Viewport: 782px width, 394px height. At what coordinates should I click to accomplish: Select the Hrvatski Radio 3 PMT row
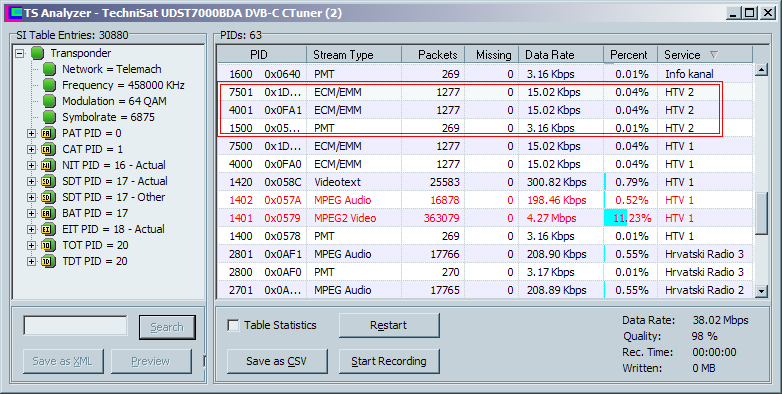click(x=485, y=272)
